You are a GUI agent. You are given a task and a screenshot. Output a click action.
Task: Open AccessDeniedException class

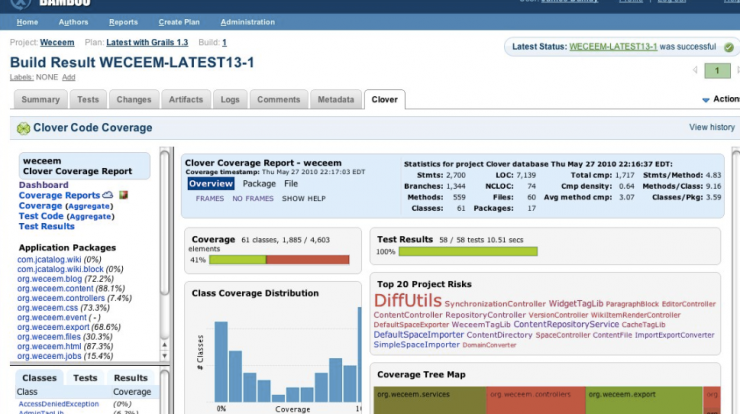(59, 404)
